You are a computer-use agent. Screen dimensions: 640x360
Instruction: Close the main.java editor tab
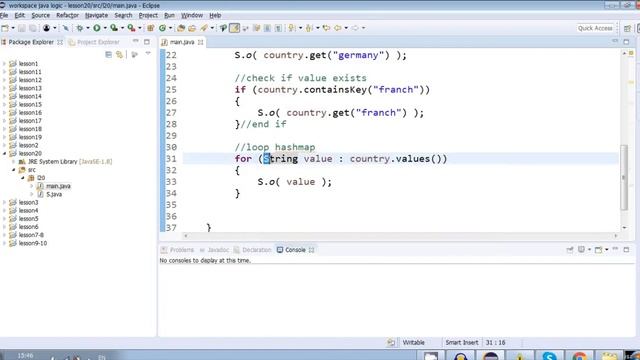coord(200,42)
